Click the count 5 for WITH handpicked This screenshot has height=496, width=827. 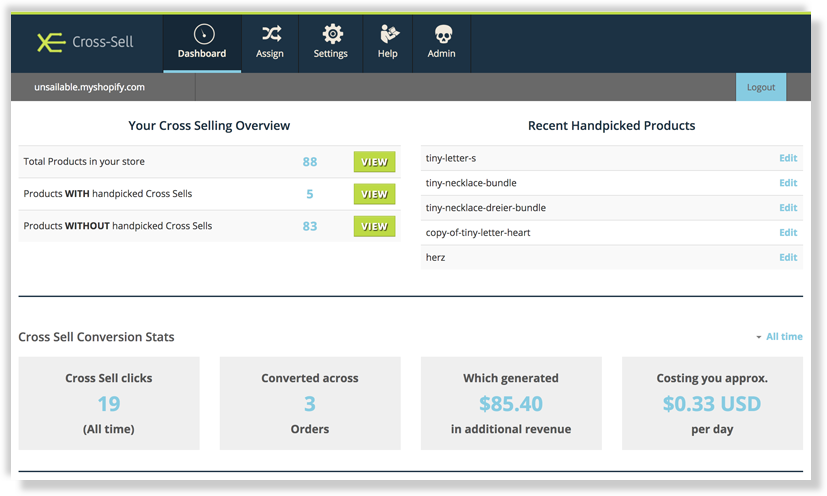coord(310,194)
